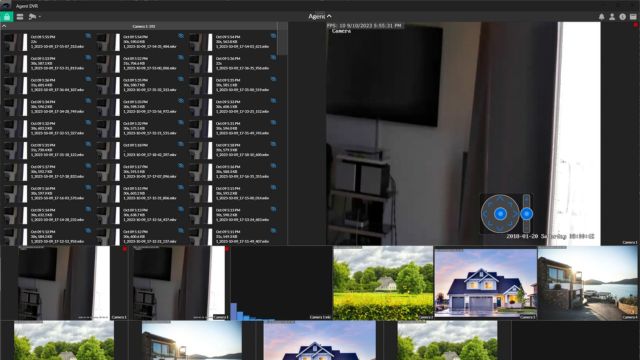Open the middle recording thumbnail in the top row
Screen dimensions: 640x360
(108, 42)
